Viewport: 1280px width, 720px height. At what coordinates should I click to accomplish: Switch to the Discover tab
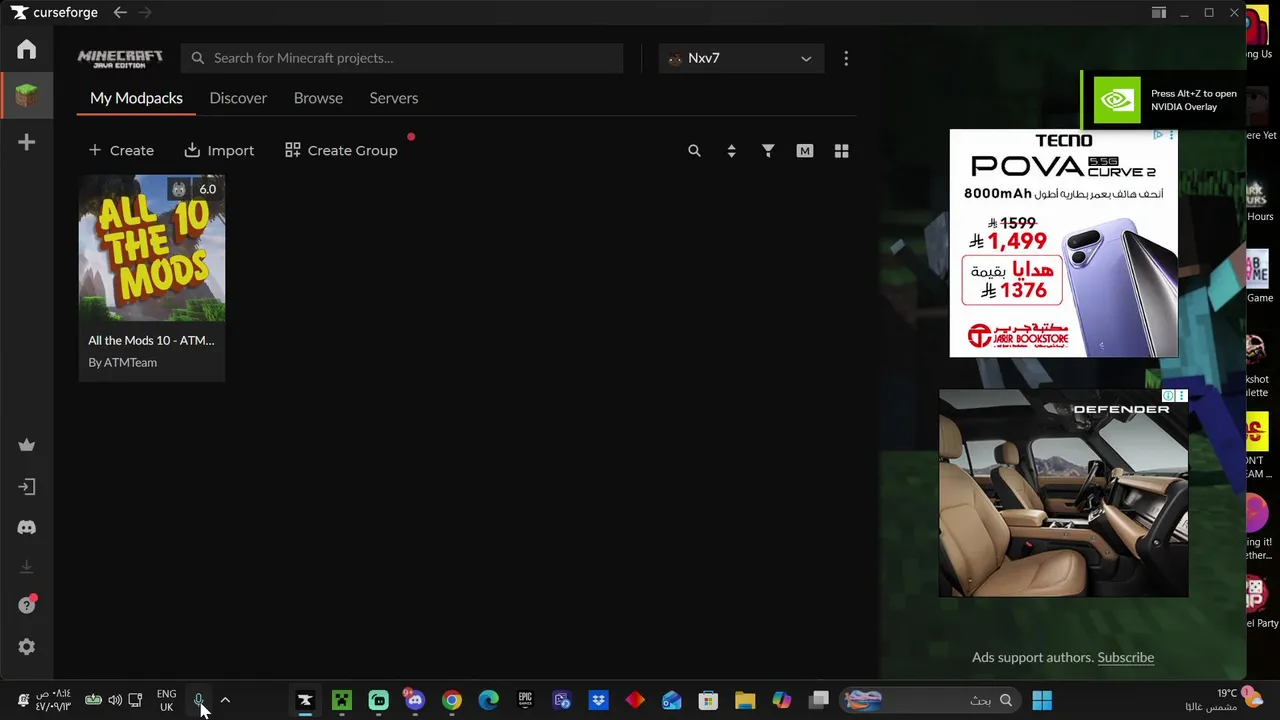238,98
